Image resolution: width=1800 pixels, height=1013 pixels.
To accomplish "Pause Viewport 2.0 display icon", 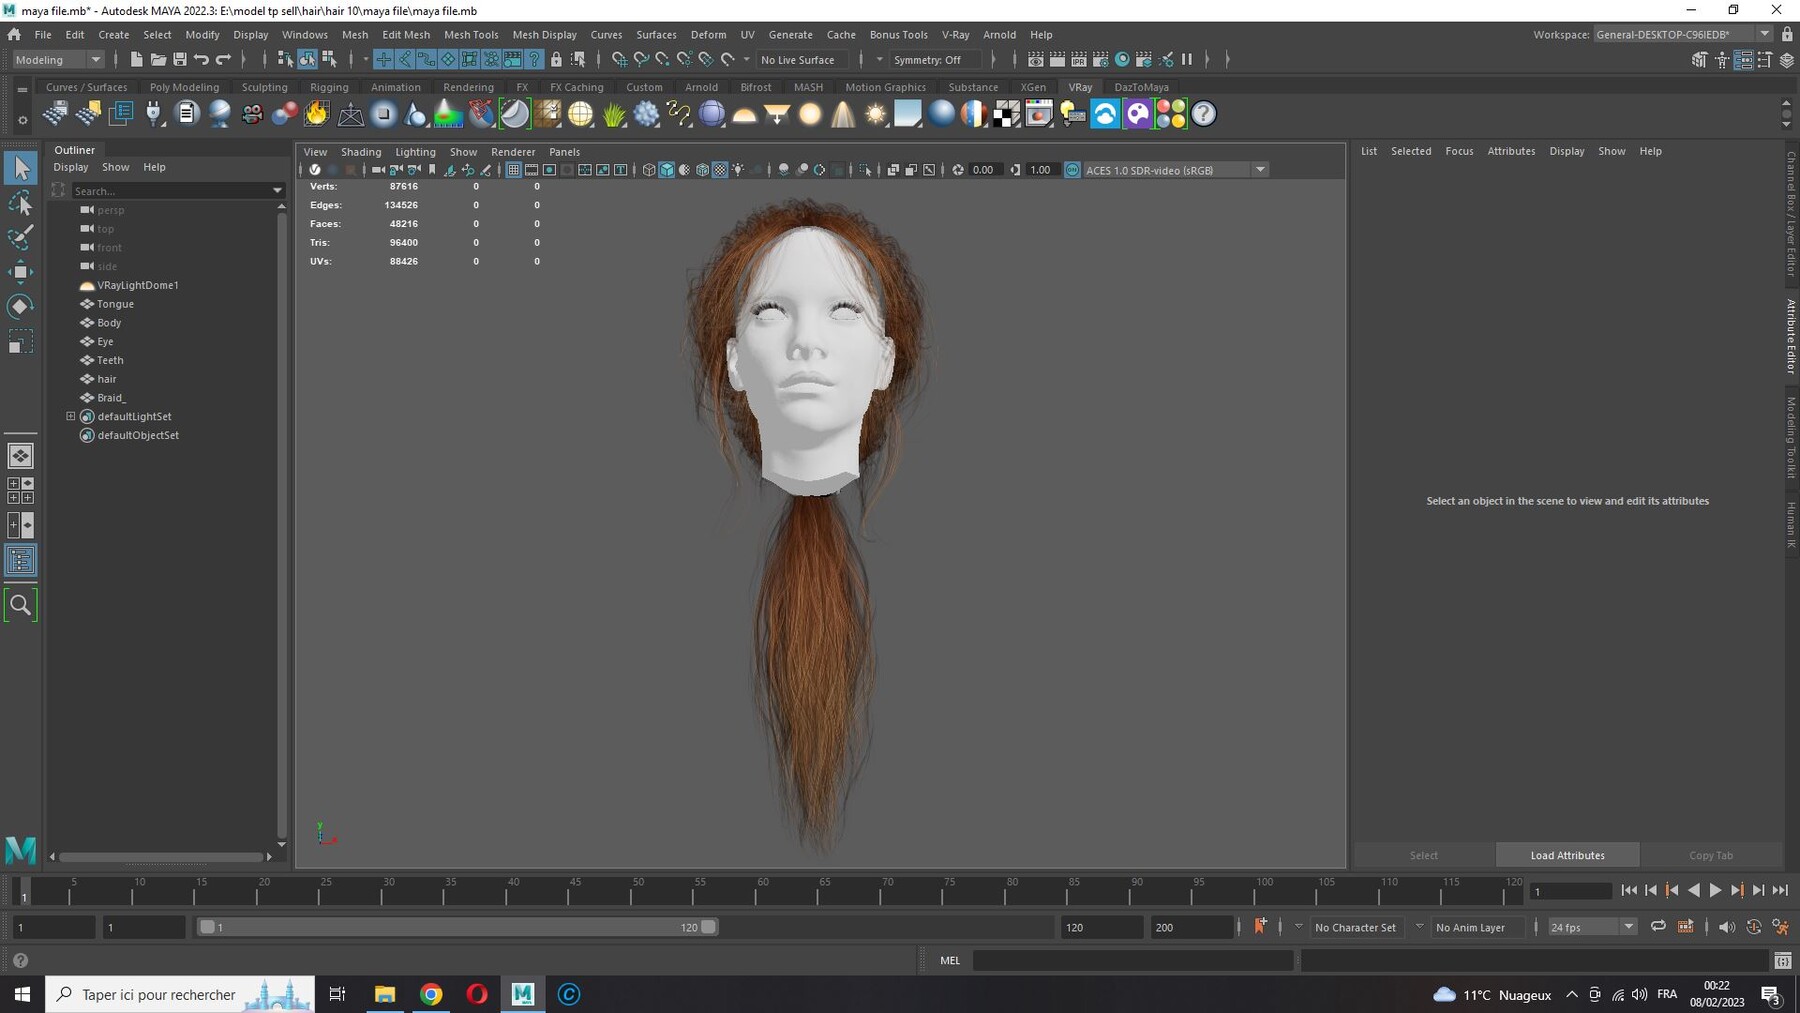I will point(1187,60).
